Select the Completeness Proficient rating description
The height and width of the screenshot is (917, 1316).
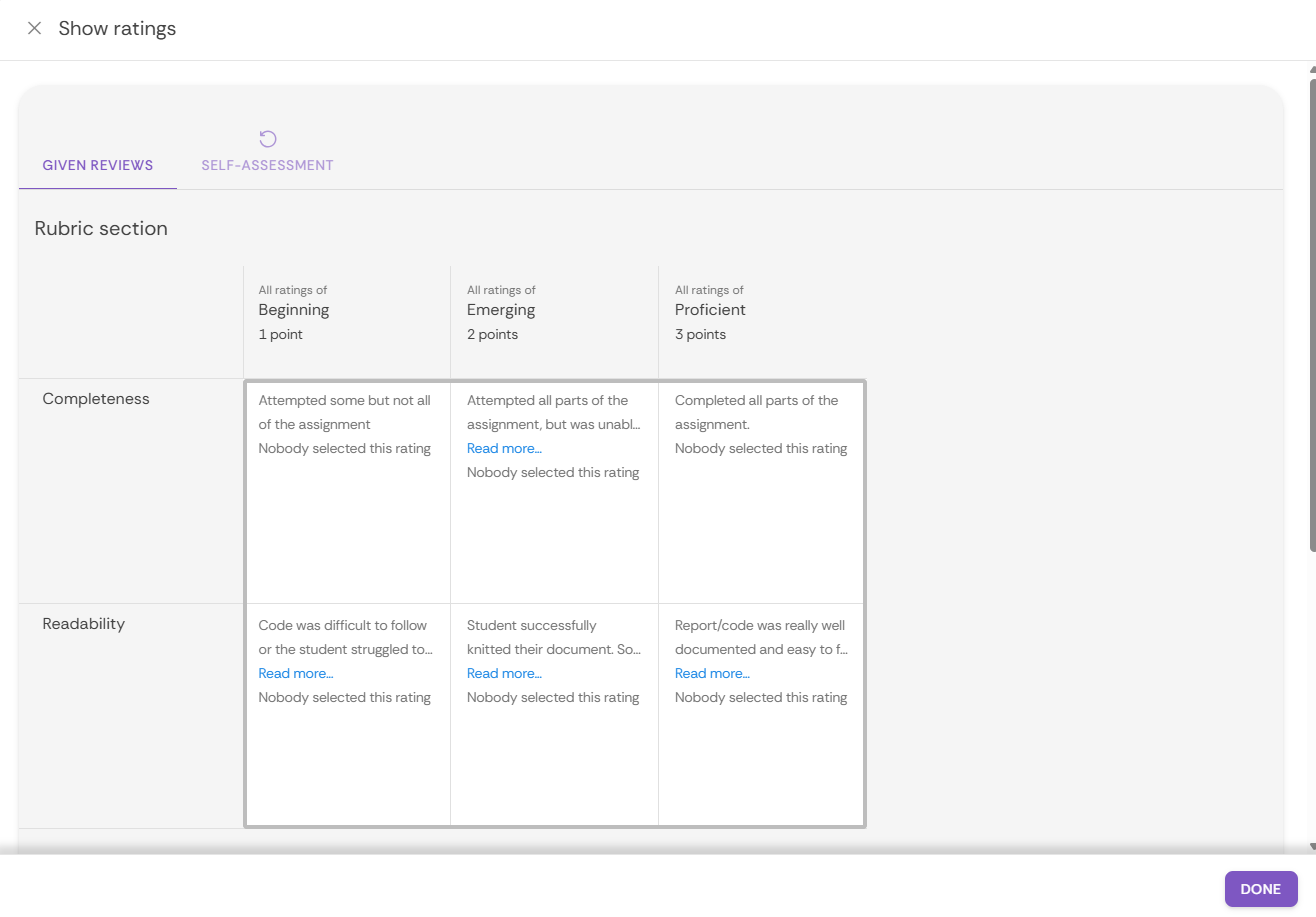(756, 412)
